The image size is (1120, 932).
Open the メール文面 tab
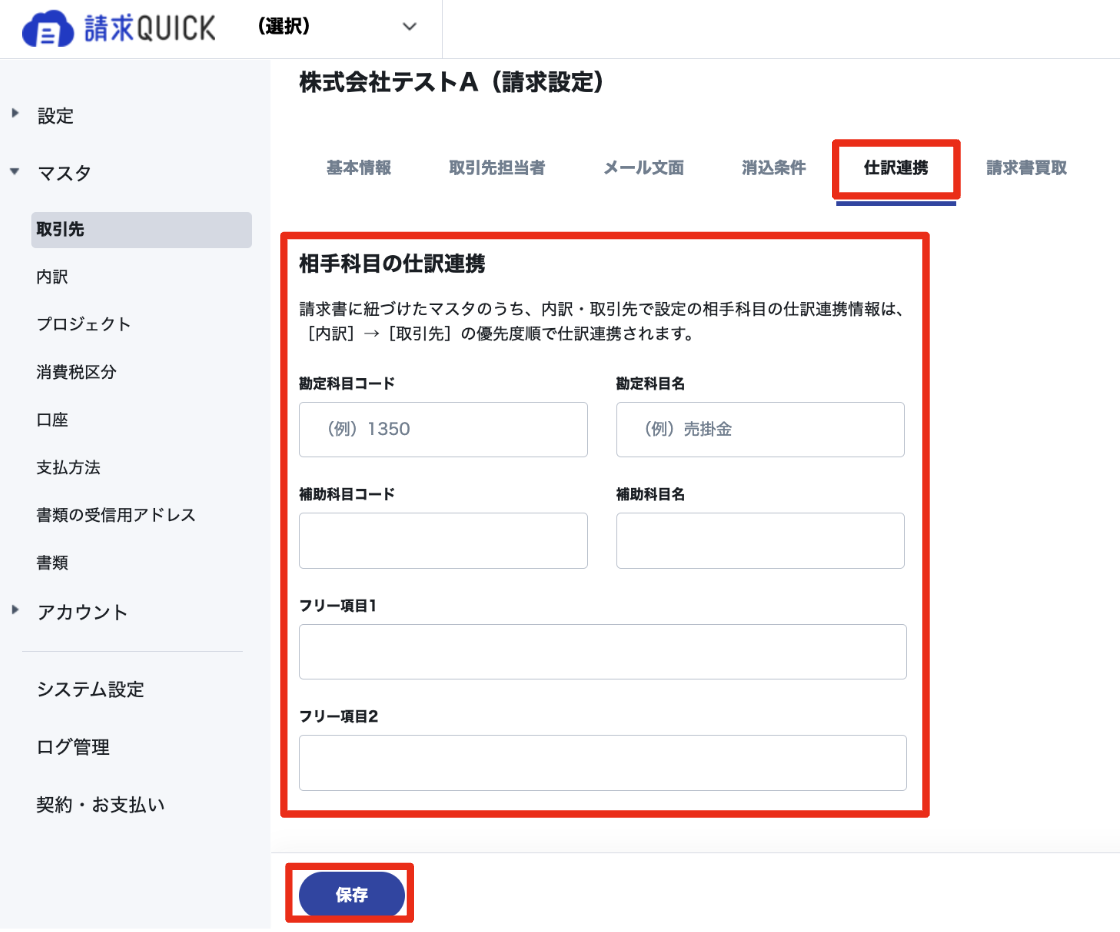coord(644,168)
